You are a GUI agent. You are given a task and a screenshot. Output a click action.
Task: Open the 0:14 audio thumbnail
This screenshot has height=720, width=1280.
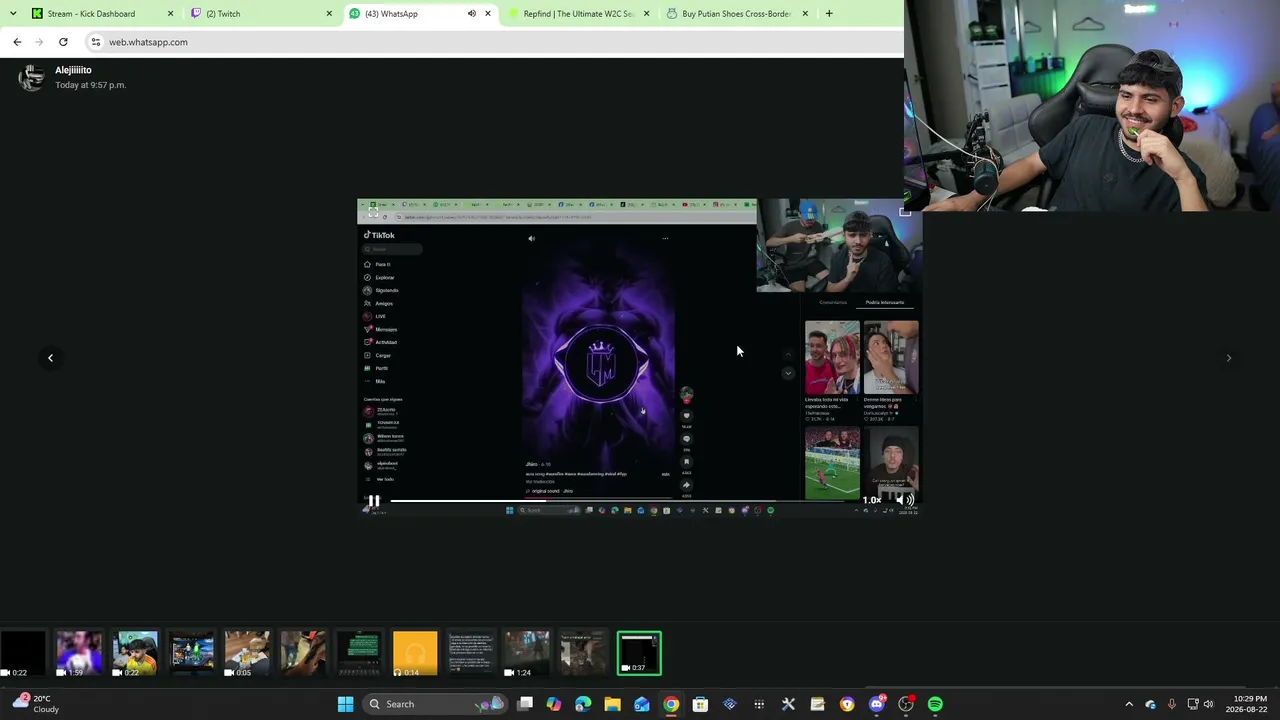(x=415, y=654)
